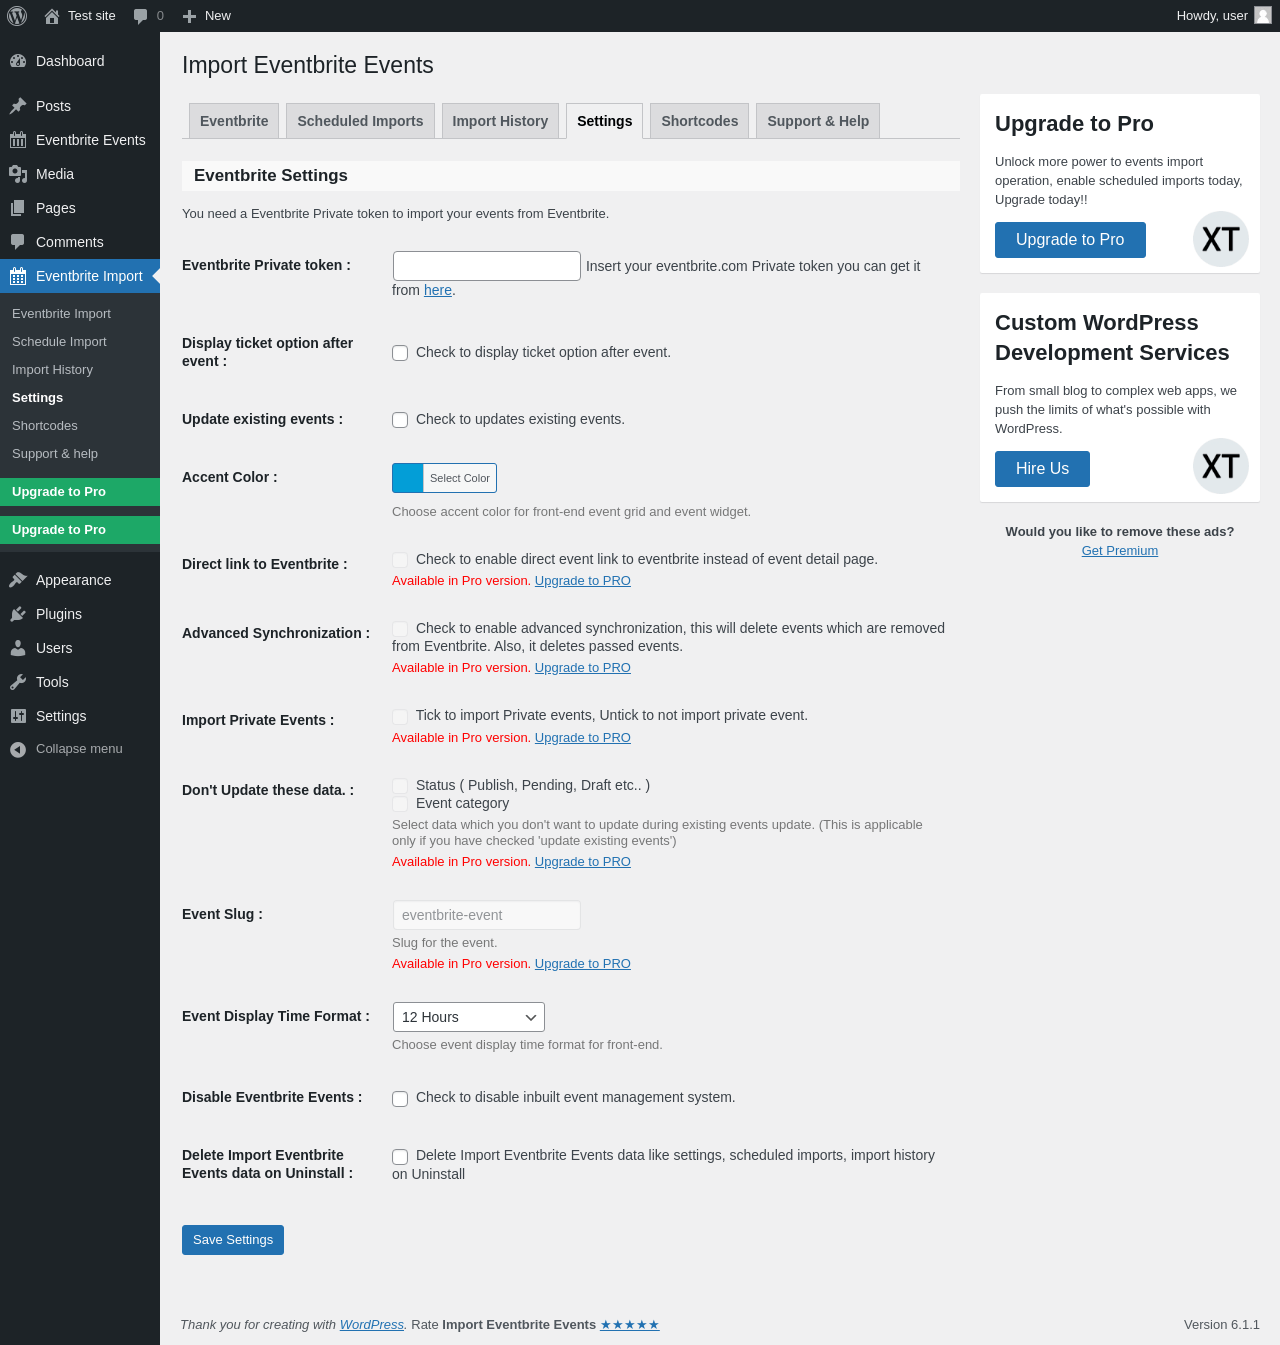Open the WordPress link in footer
The height and width of the screenshot is (1345, 1280).
coord(372,1325)
